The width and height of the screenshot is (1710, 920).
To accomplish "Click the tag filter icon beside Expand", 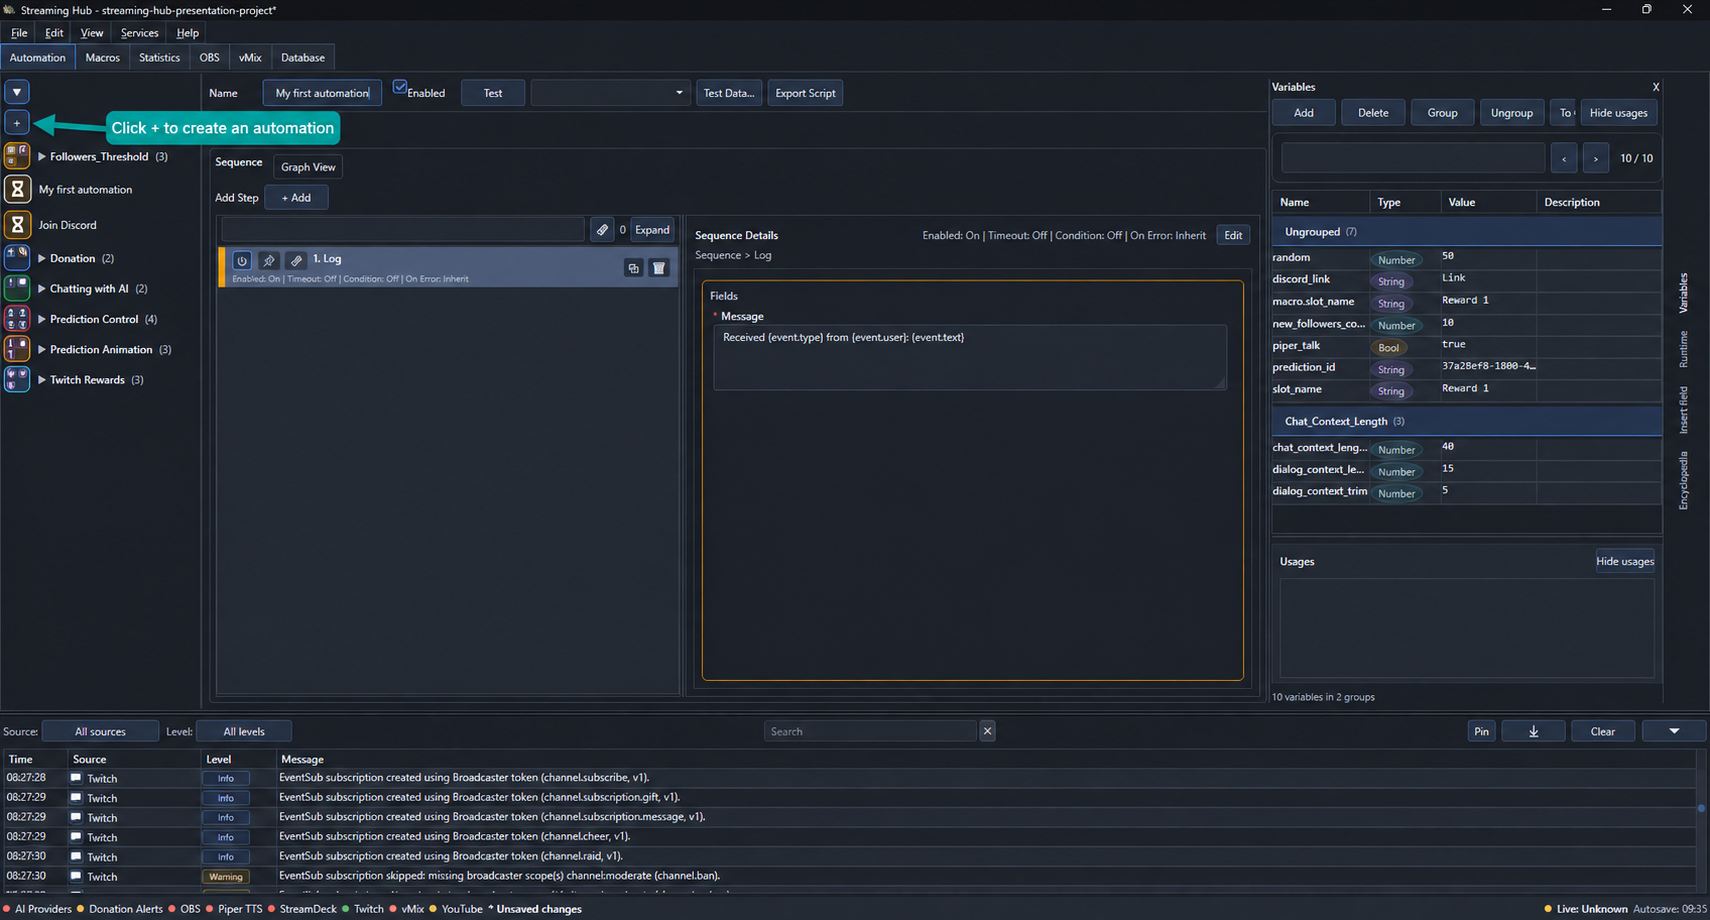I will point(602,230).
